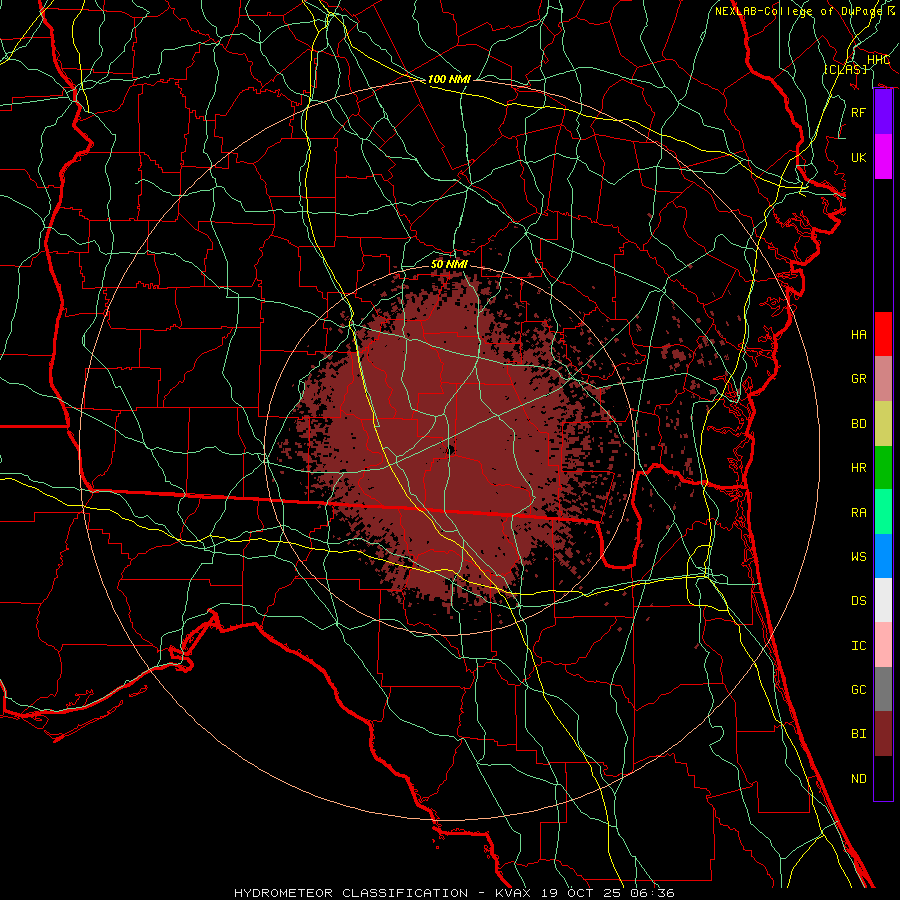Click the DS legend label
Screen dimensions: 900x900
click(x=859, y=601)
